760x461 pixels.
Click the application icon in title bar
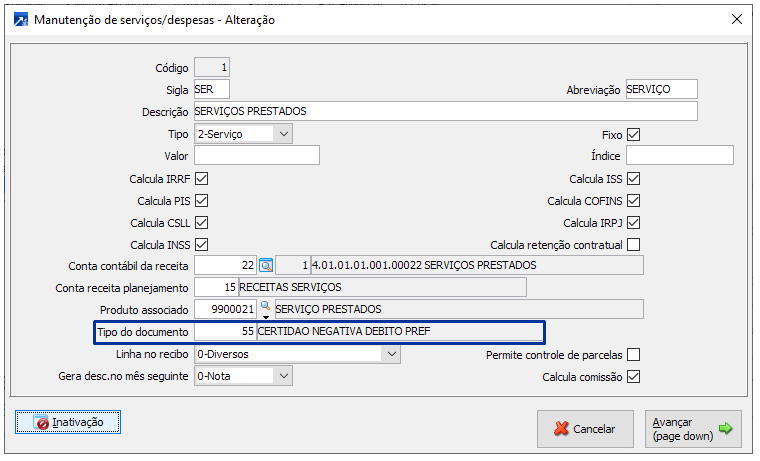click(18, 19)
